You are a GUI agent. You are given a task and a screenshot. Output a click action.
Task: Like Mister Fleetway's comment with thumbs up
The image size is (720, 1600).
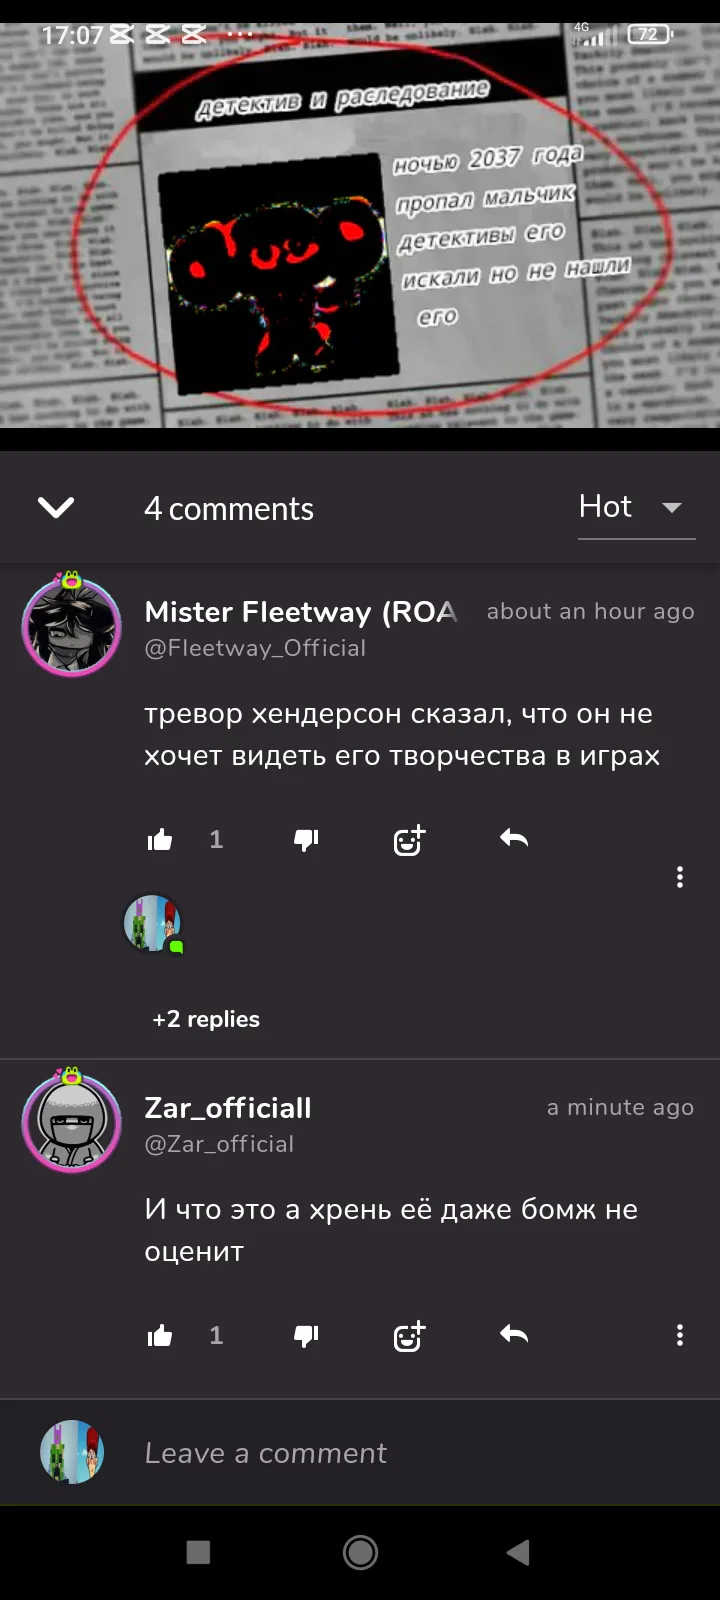click(160, 840)
